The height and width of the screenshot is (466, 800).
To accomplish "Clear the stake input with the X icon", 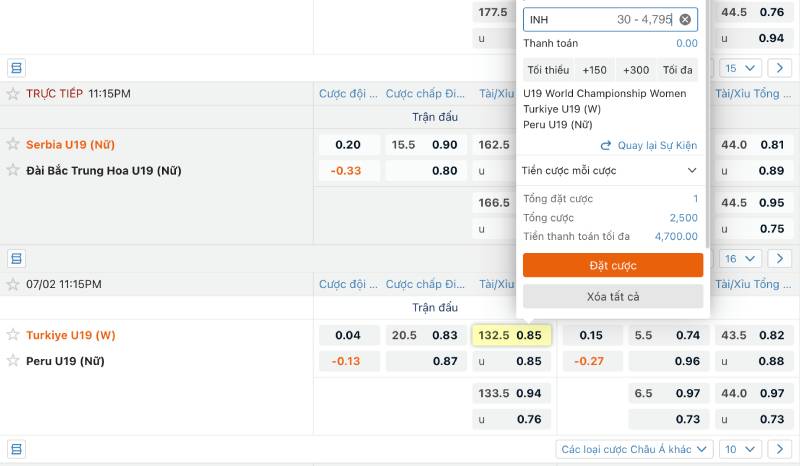I will [x=685, y=20].
